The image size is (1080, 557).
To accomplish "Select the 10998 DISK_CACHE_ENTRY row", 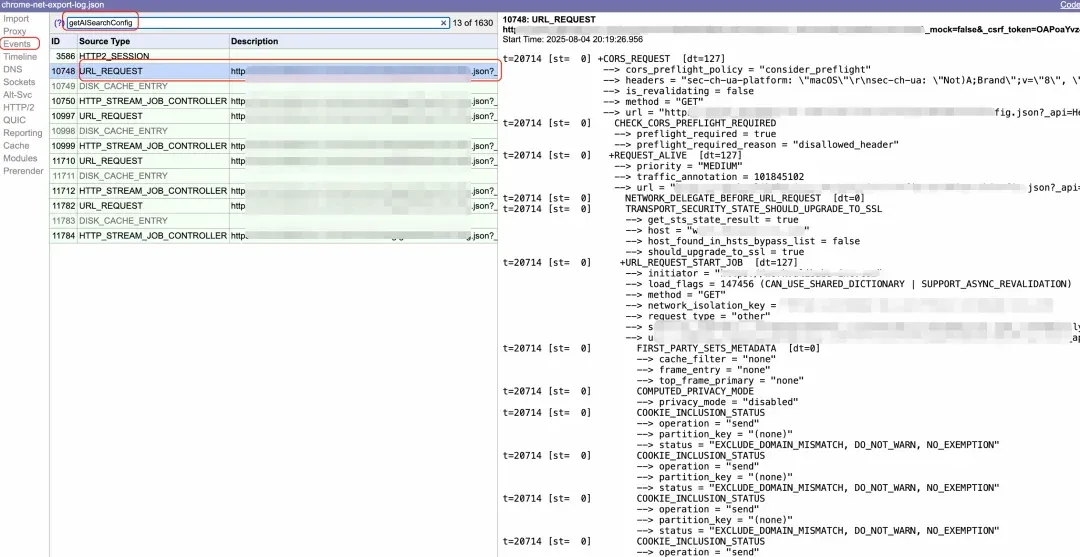I will tap(273, 131).
